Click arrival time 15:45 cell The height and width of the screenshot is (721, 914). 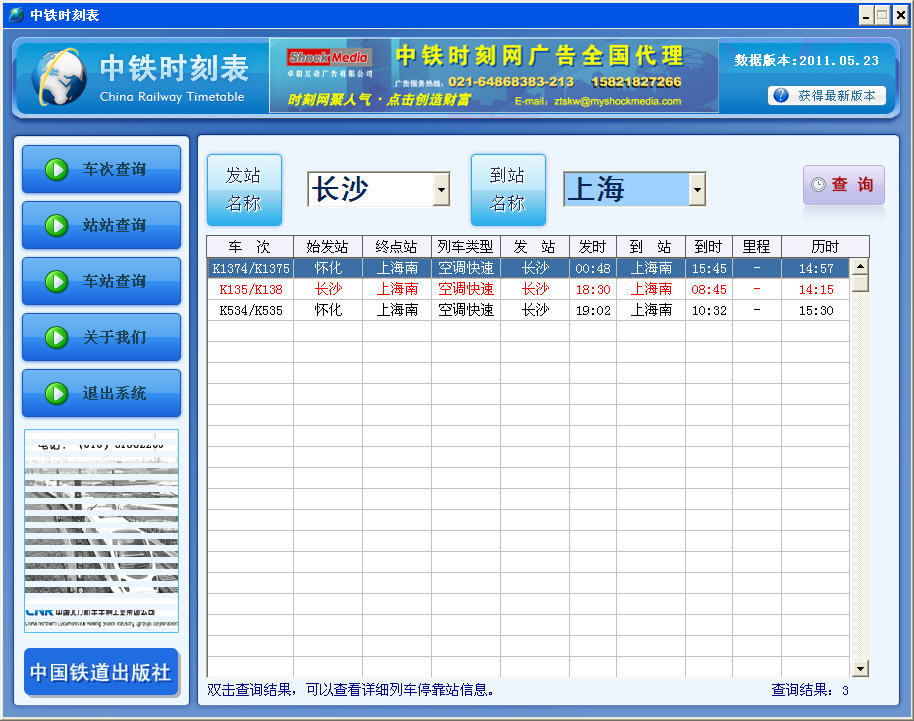pos(709,268)
